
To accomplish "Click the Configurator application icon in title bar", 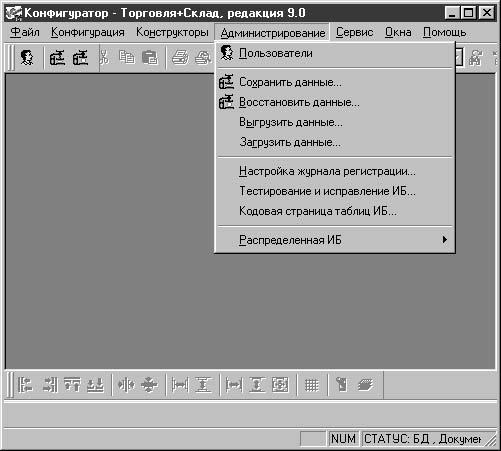I will 14,13.
